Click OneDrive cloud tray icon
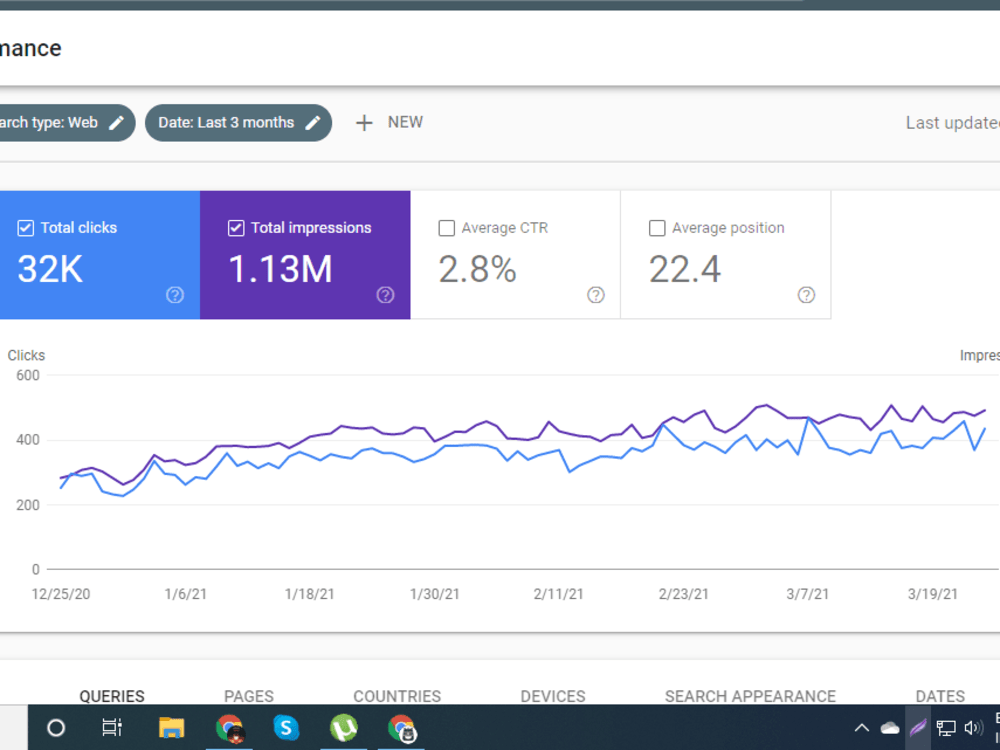Image resolution: width=1000 pixels, height=750 pixels. 890,728
